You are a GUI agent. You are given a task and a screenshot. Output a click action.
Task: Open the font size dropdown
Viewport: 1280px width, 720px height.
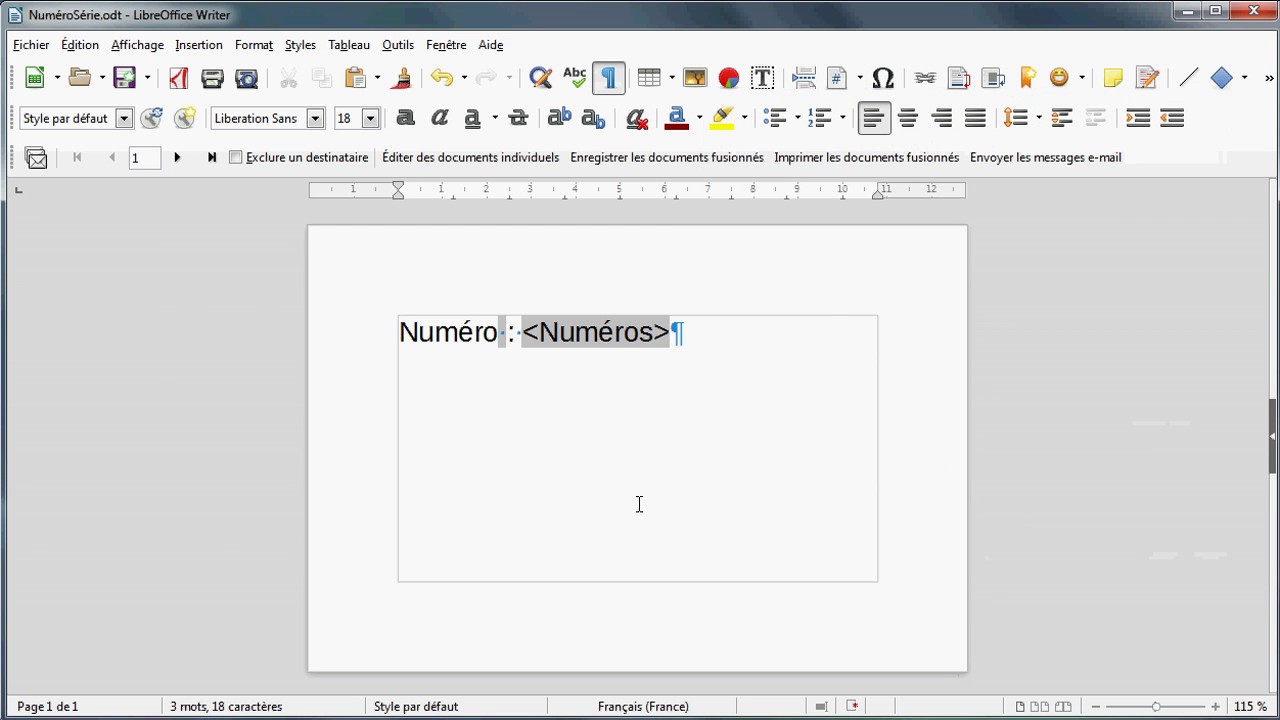tap(370, 118)
